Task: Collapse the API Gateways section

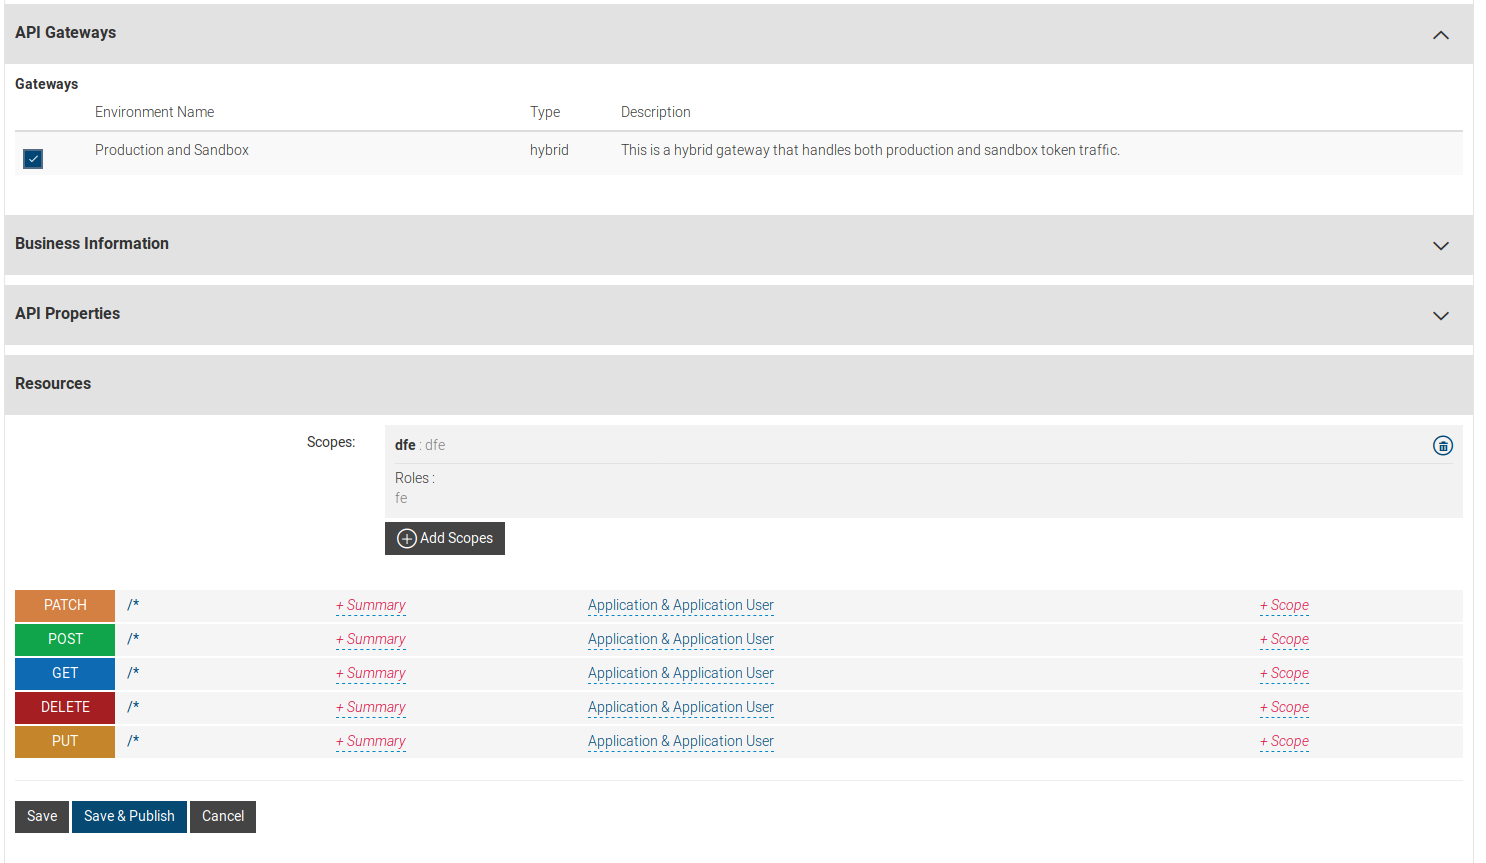Action: coord(1440,34)
